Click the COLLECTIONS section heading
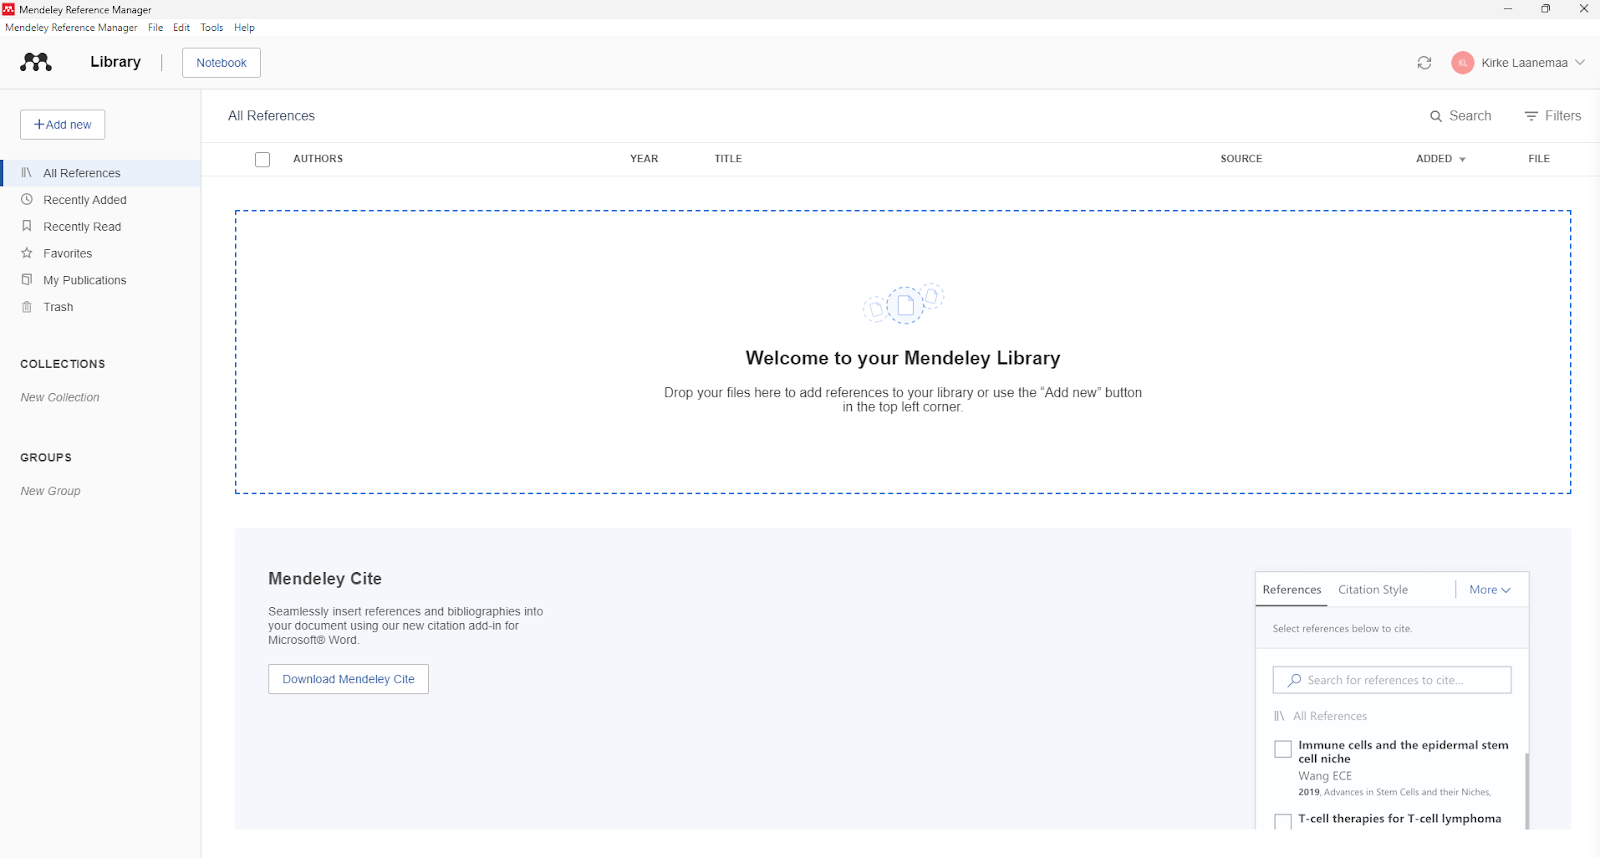The width and height of the screenshot is (1600, 858). (63, 364)
